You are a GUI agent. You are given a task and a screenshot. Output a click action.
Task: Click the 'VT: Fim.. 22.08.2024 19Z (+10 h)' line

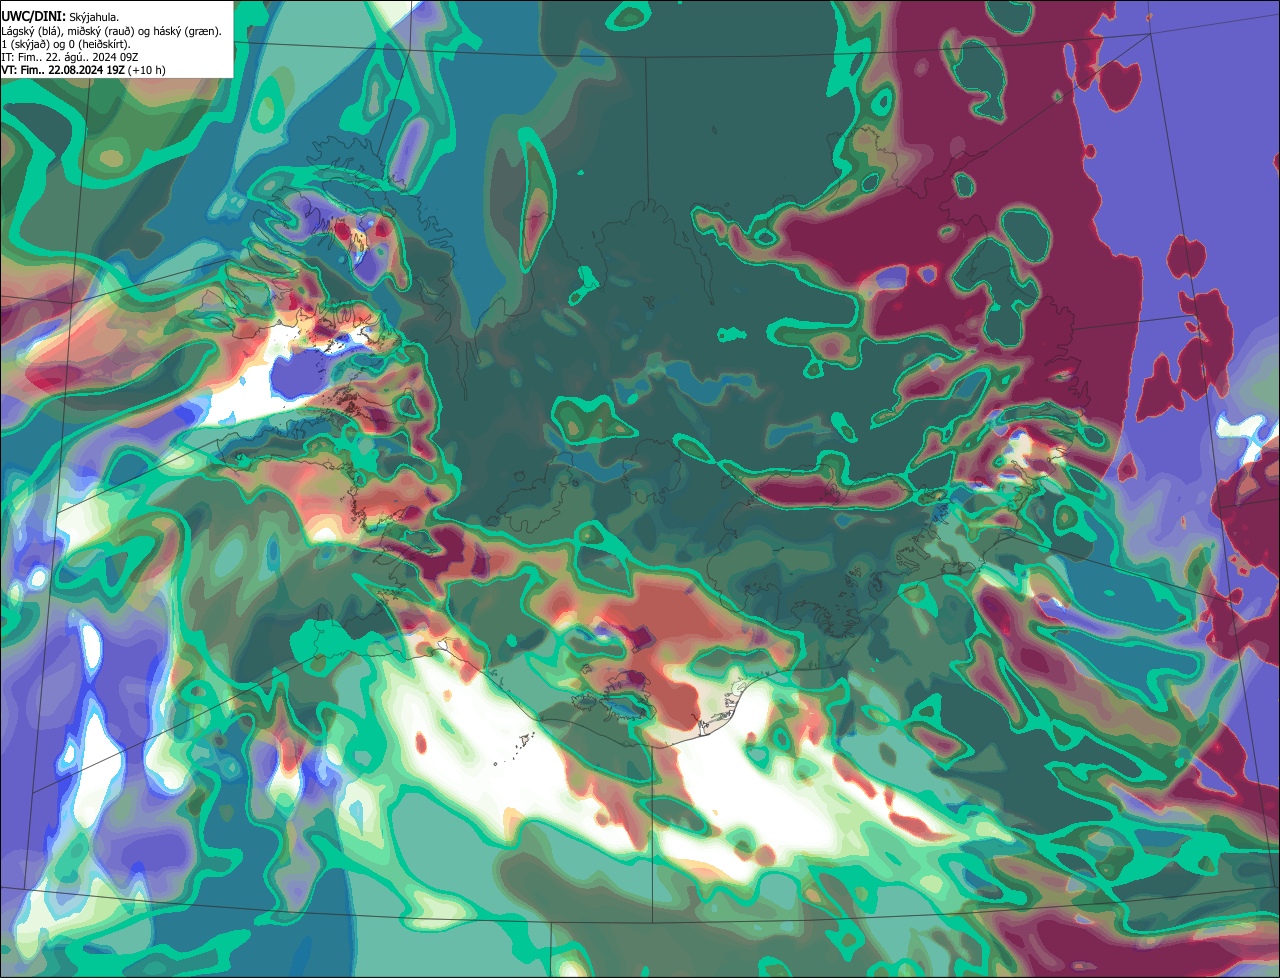(x=84, y=70)
